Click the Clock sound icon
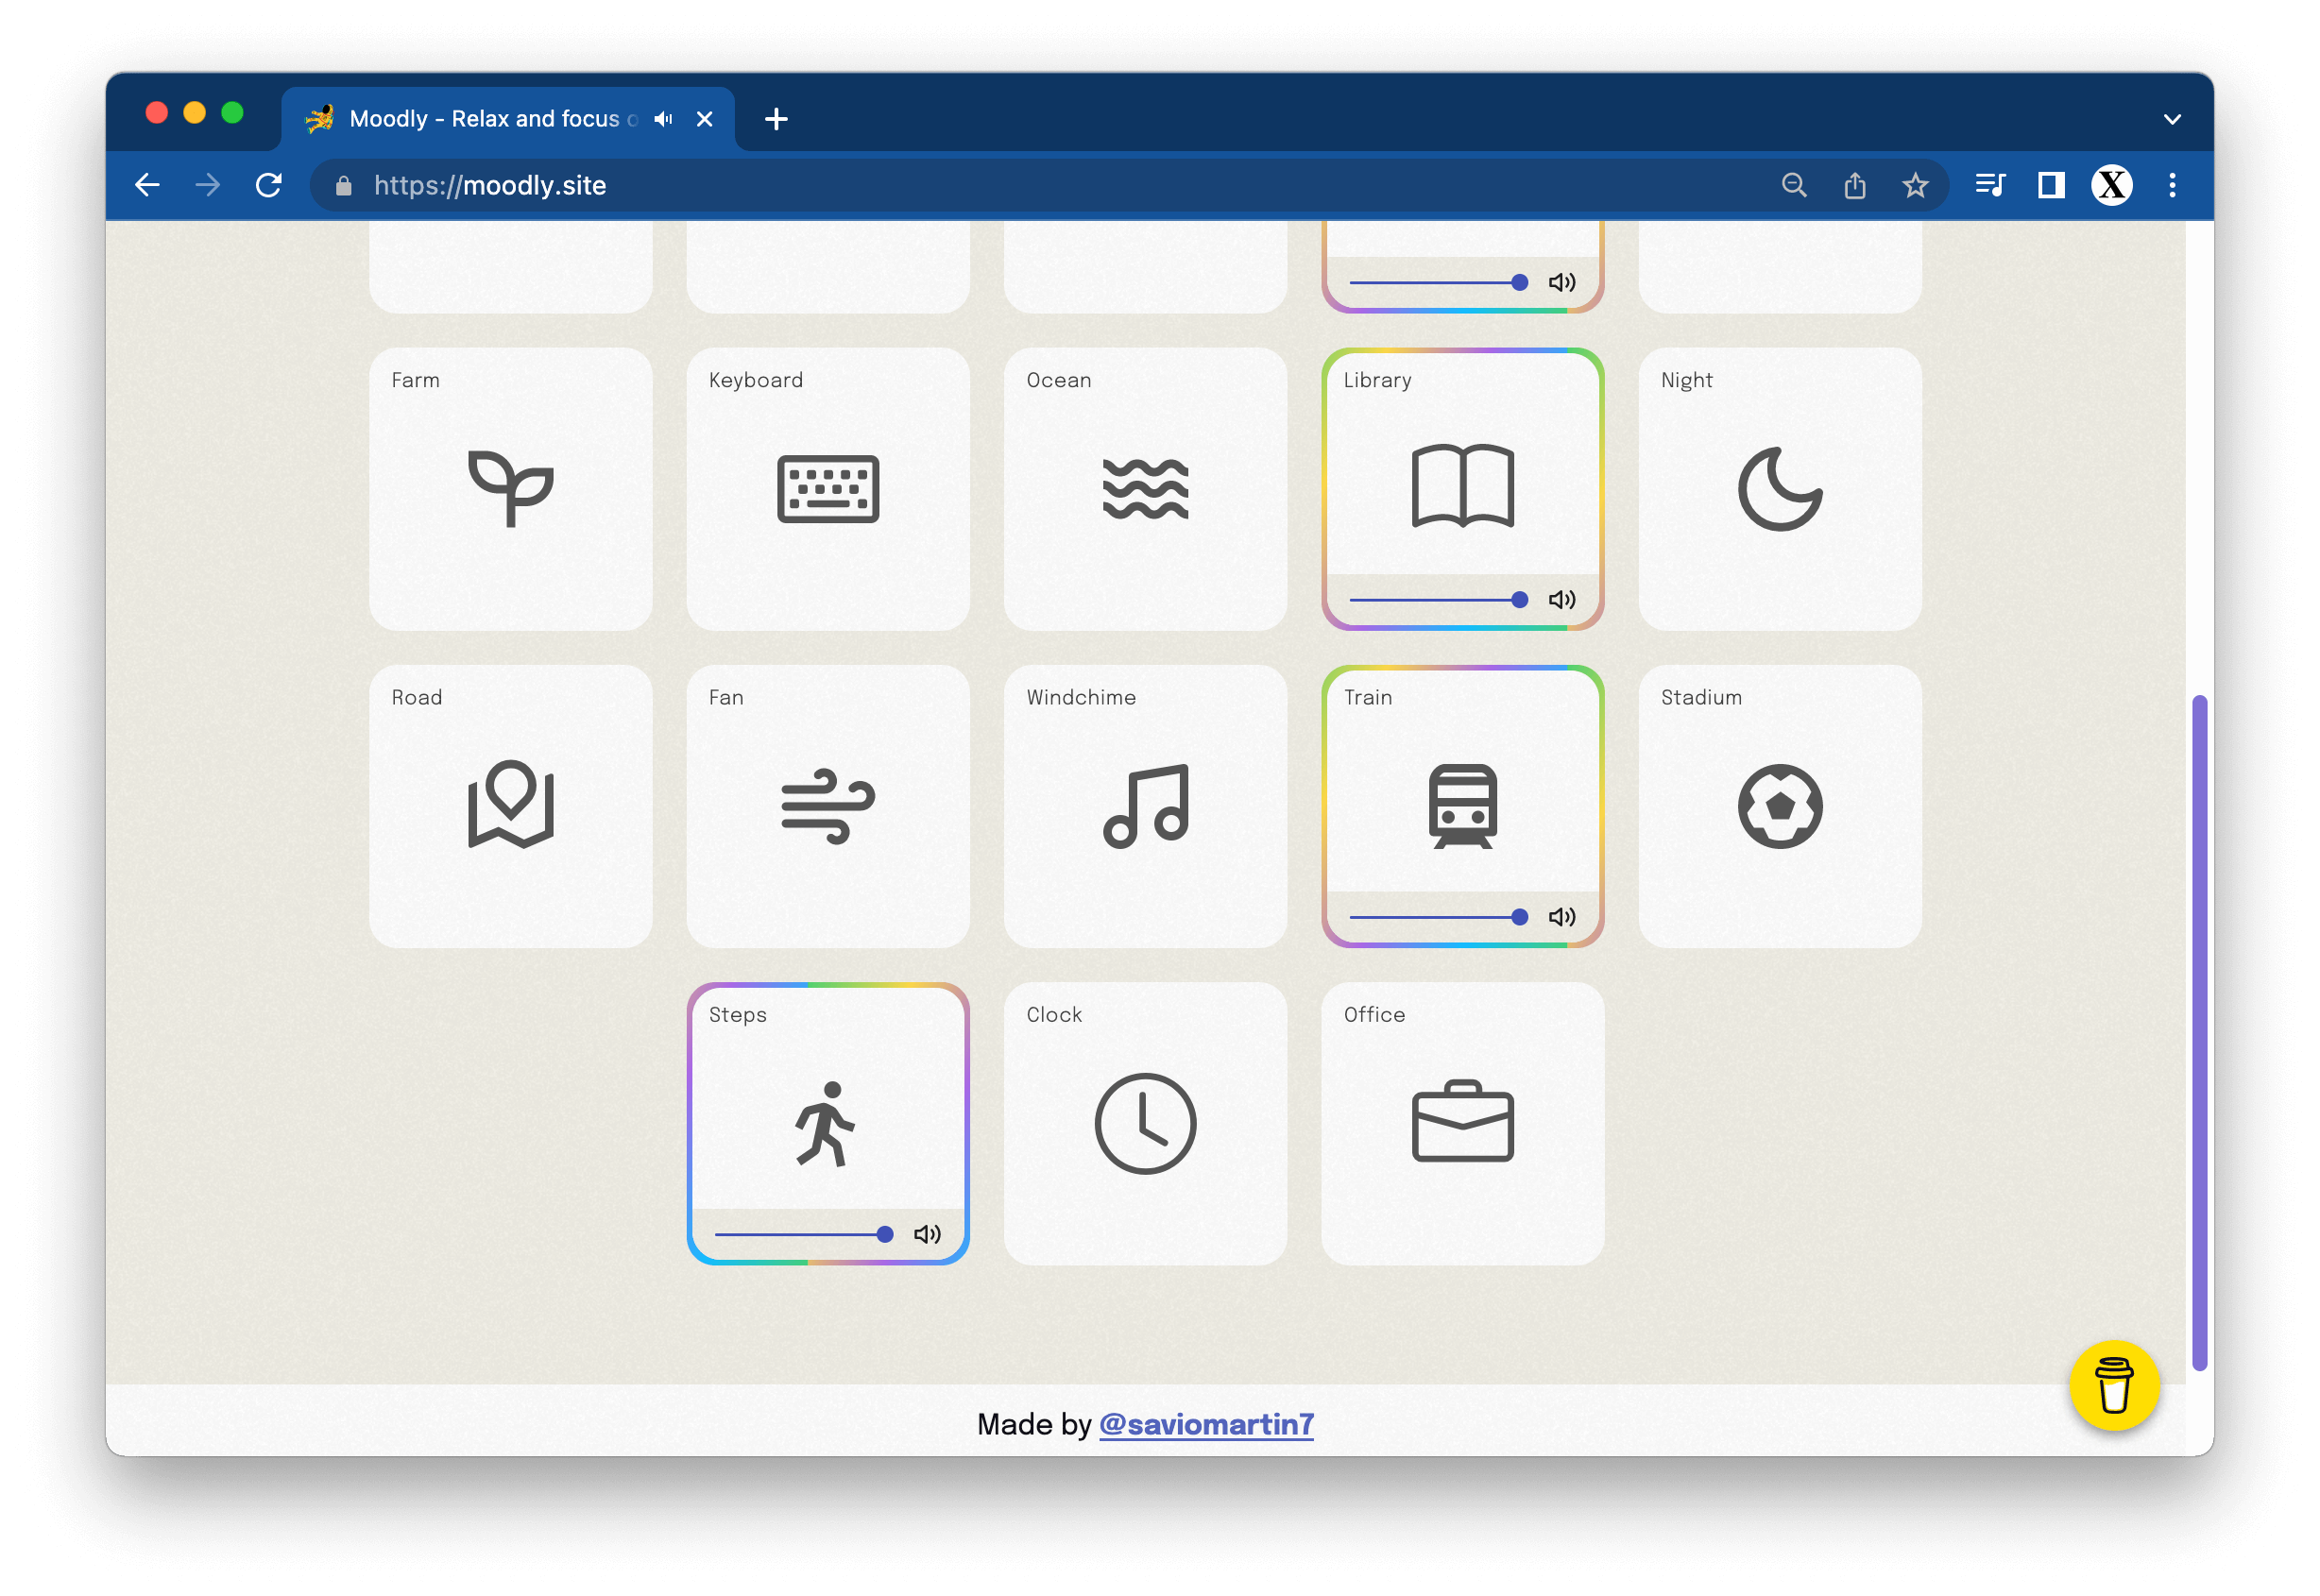The width and height of the screenshot is (2320, 1596). 1145,1123
